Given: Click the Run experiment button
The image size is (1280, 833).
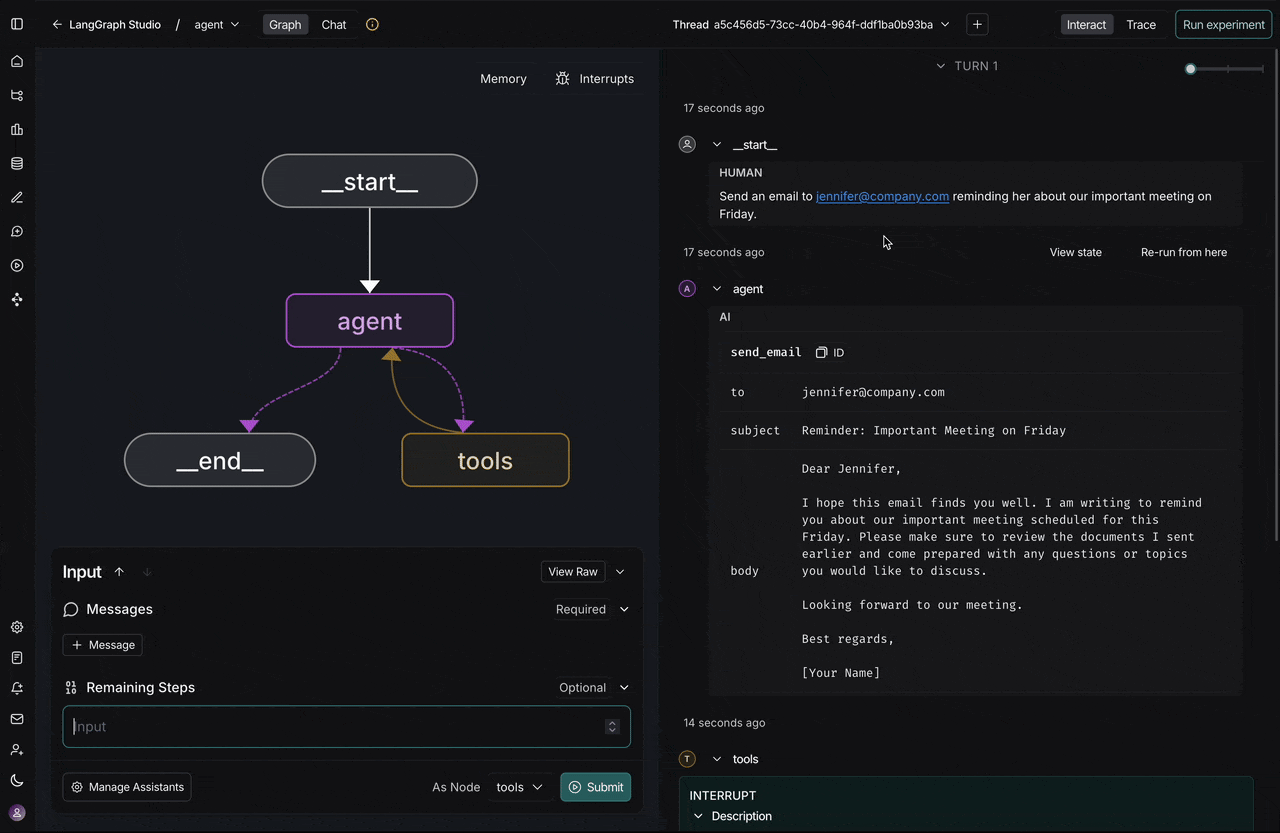Looking at the screenshot, I should 1222,24.
